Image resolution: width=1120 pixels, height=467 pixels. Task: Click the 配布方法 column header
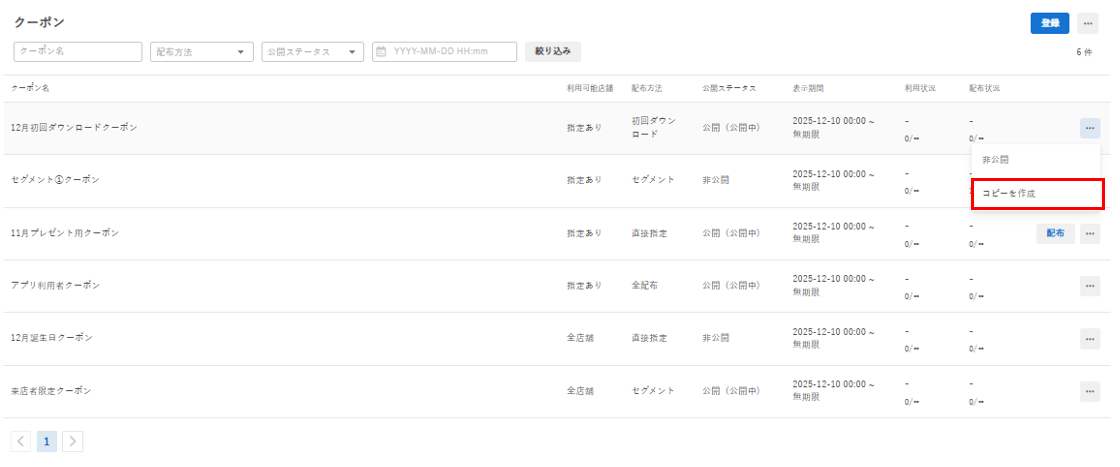click(x=647, y=89)
